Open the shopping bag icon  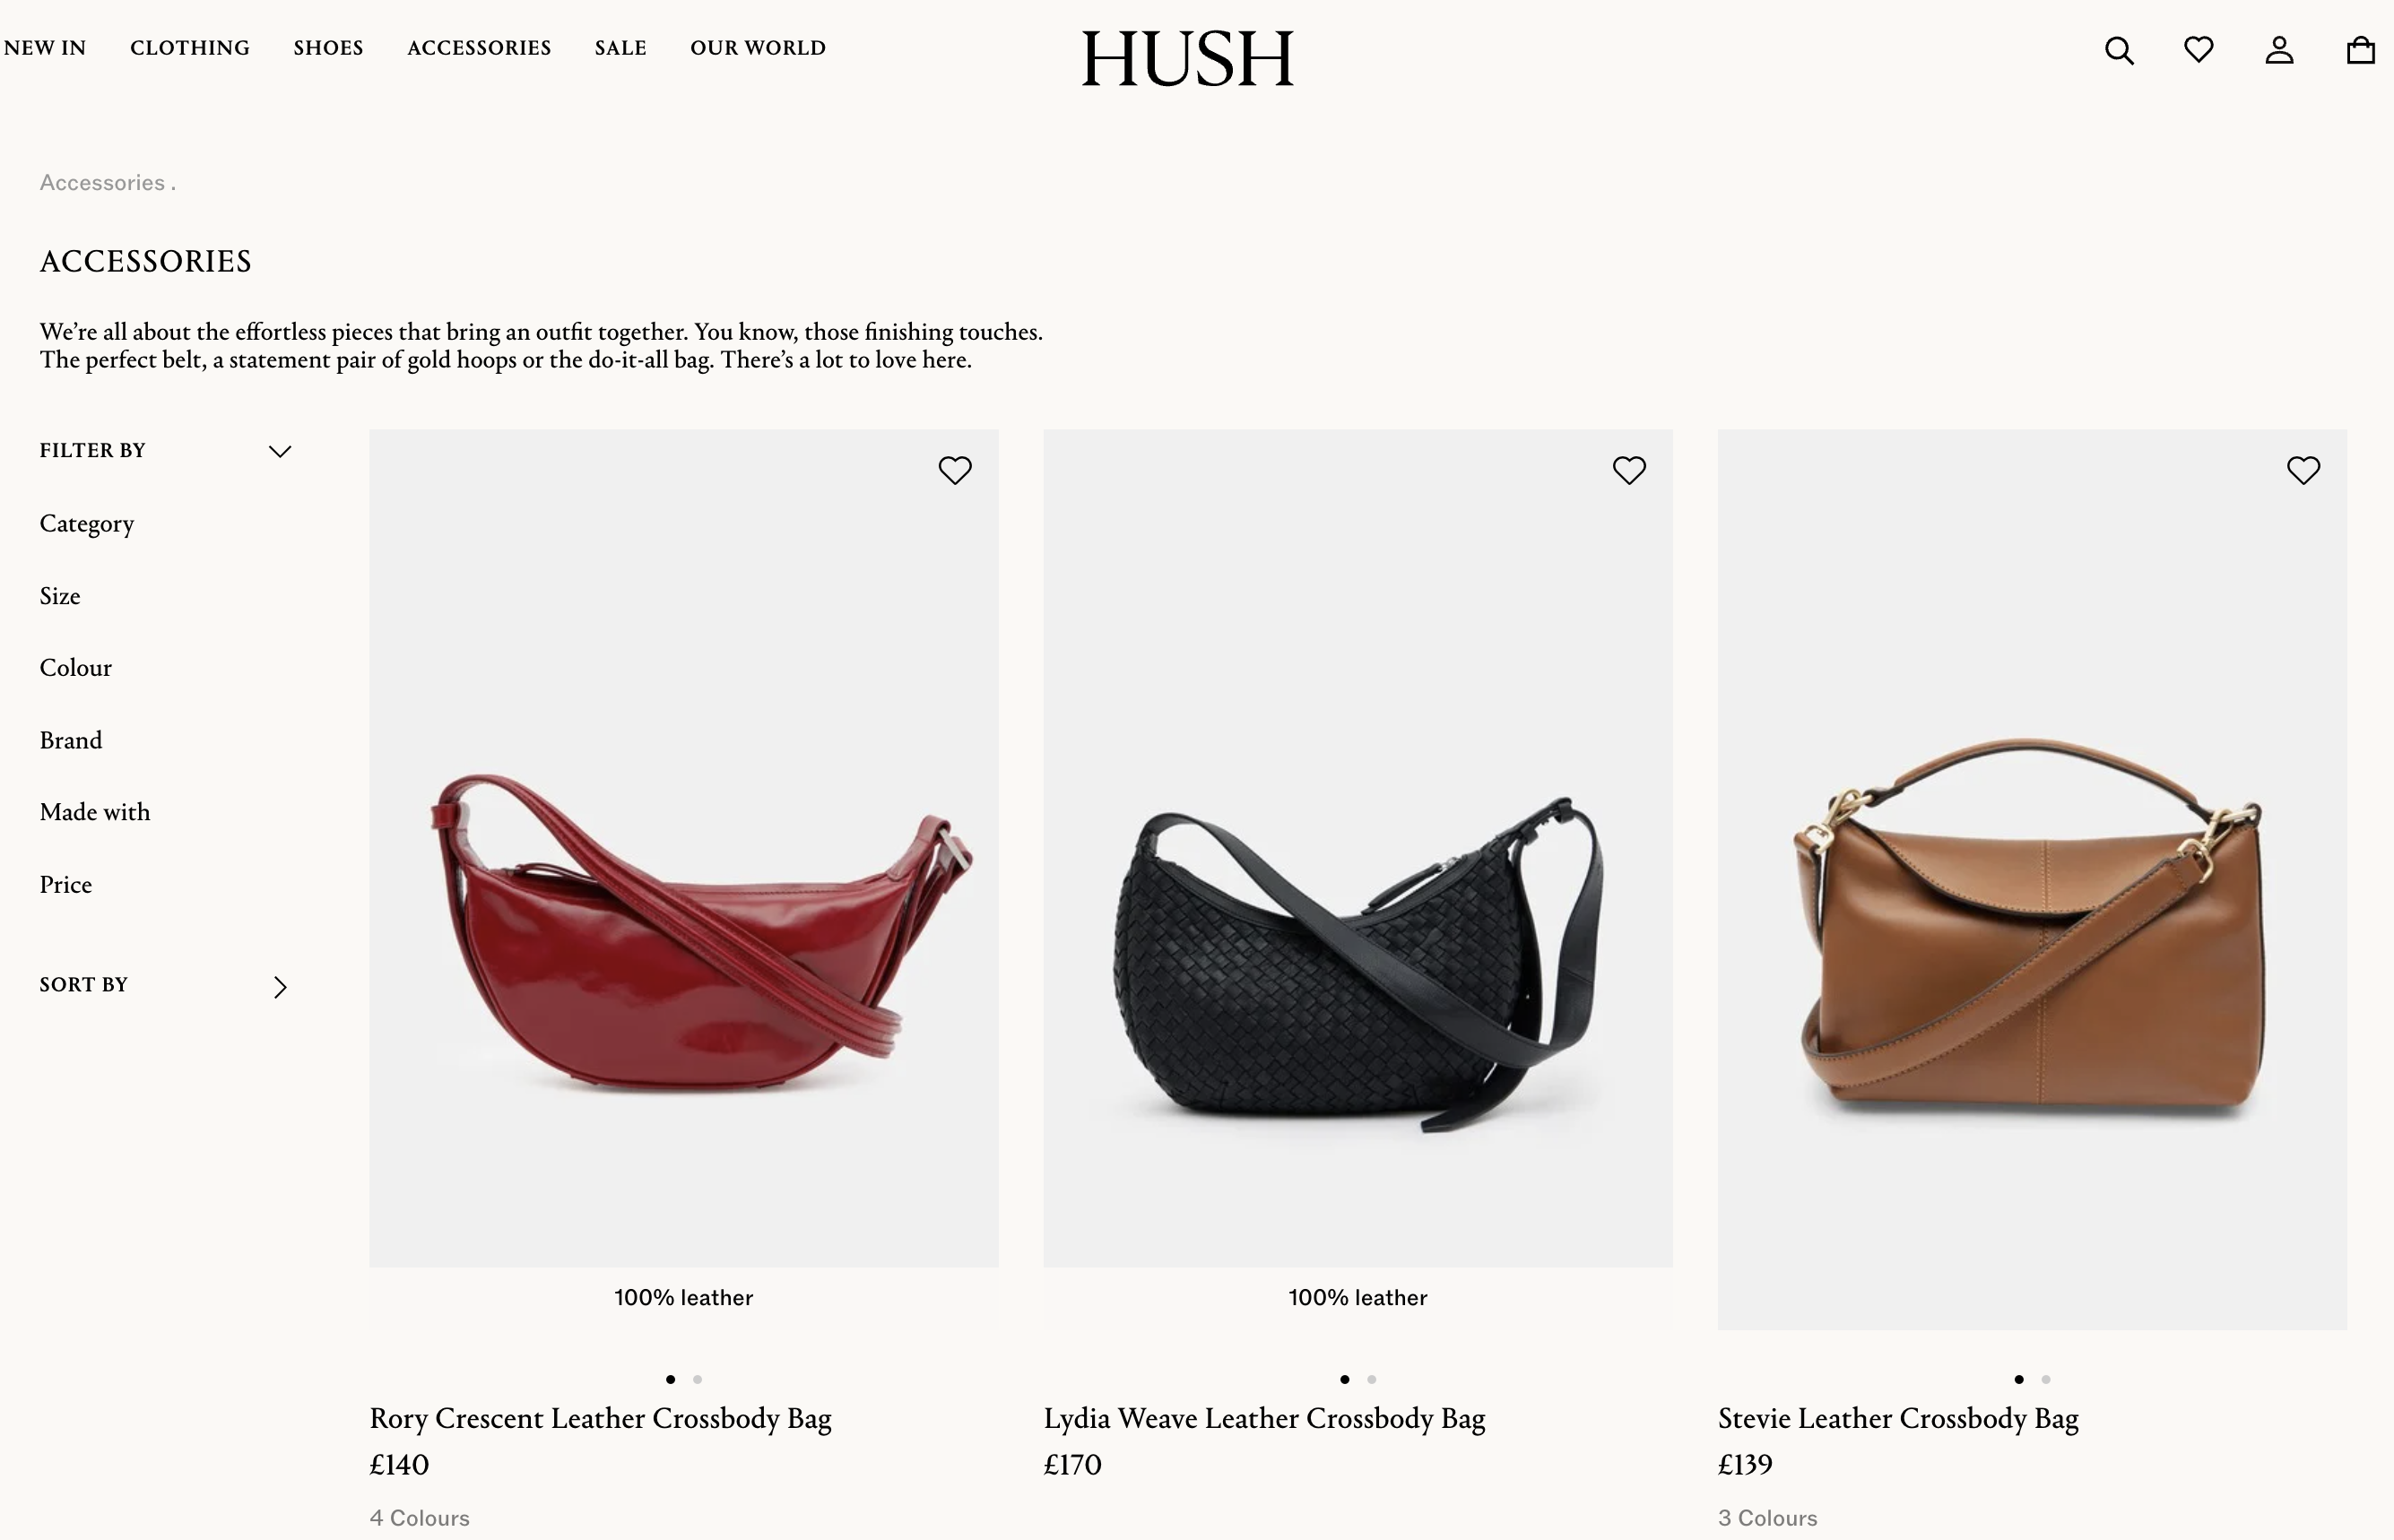2360,50
